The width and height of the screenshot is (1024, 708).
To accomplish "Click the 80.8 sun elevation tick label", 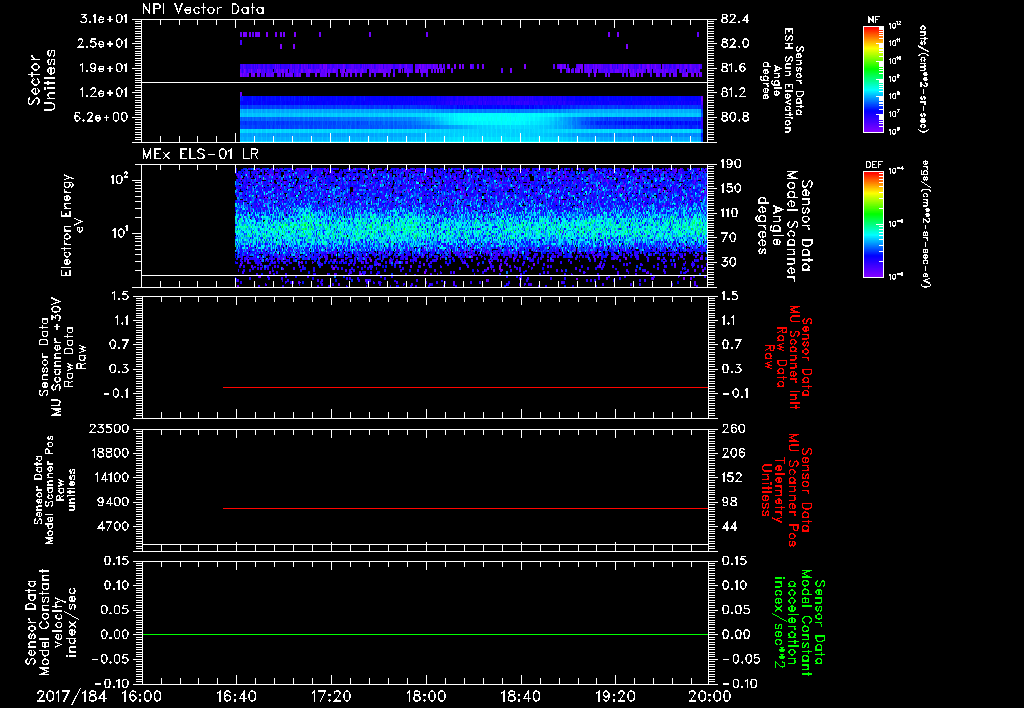I will [735, 118].
